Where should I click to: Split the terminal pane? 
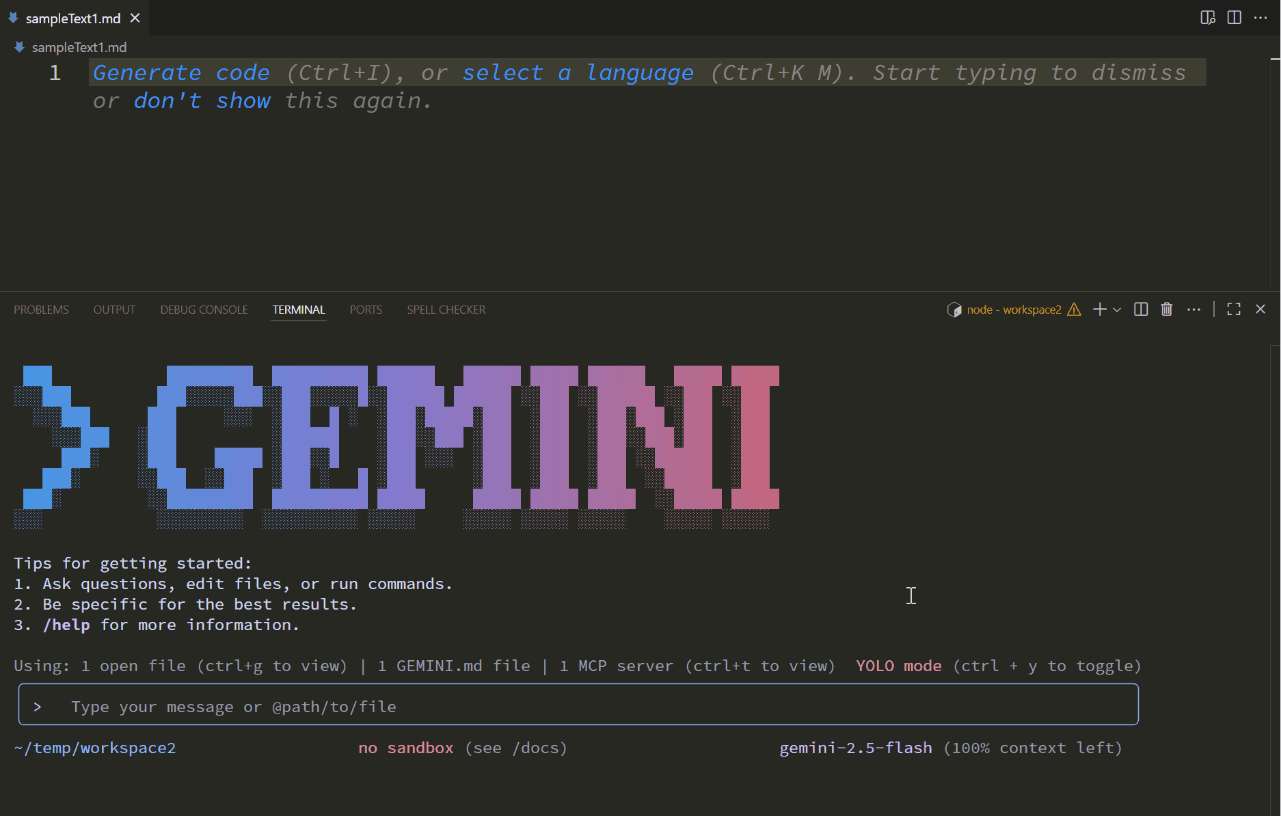coord(1141,310)
